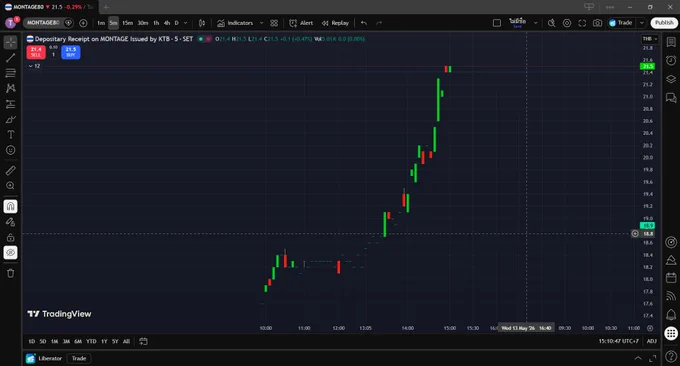Viewport: 680px width, 366px height.
Task: Select the ruler measure tool
Action: (10, 170)
